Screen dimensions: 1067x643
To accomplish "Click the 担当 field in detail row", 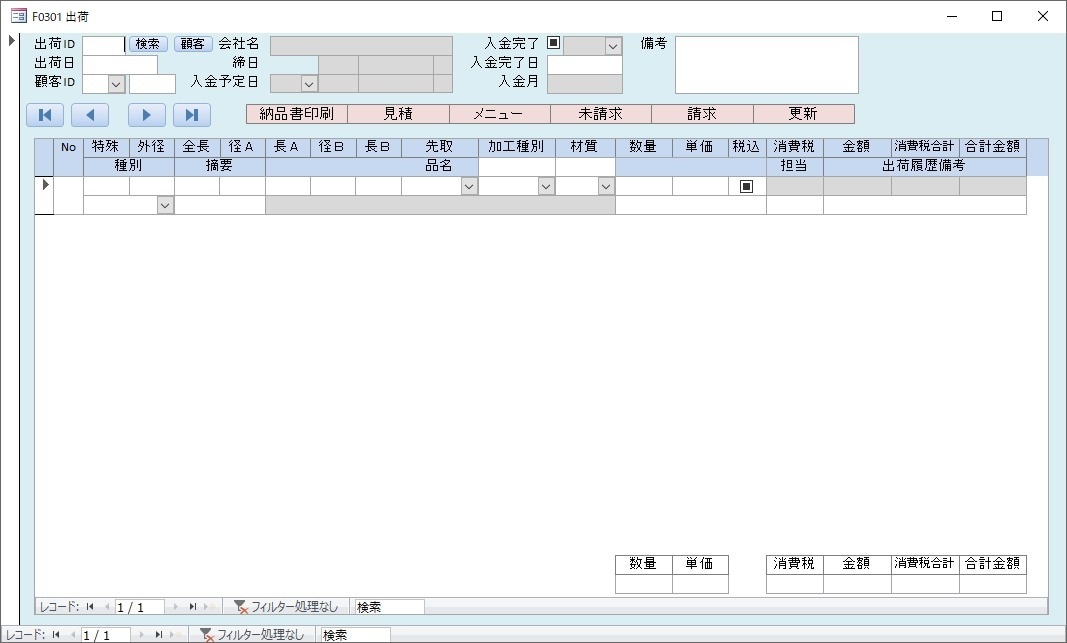I will pos(795,205).
